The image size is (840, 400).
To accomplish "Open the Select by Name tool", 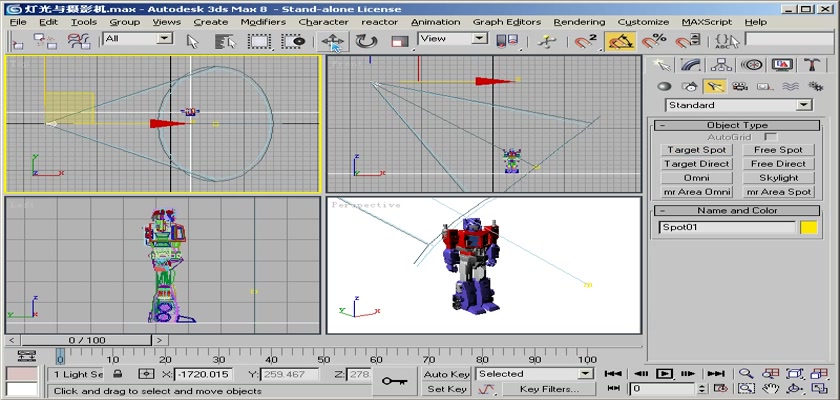I will (226, 41).
